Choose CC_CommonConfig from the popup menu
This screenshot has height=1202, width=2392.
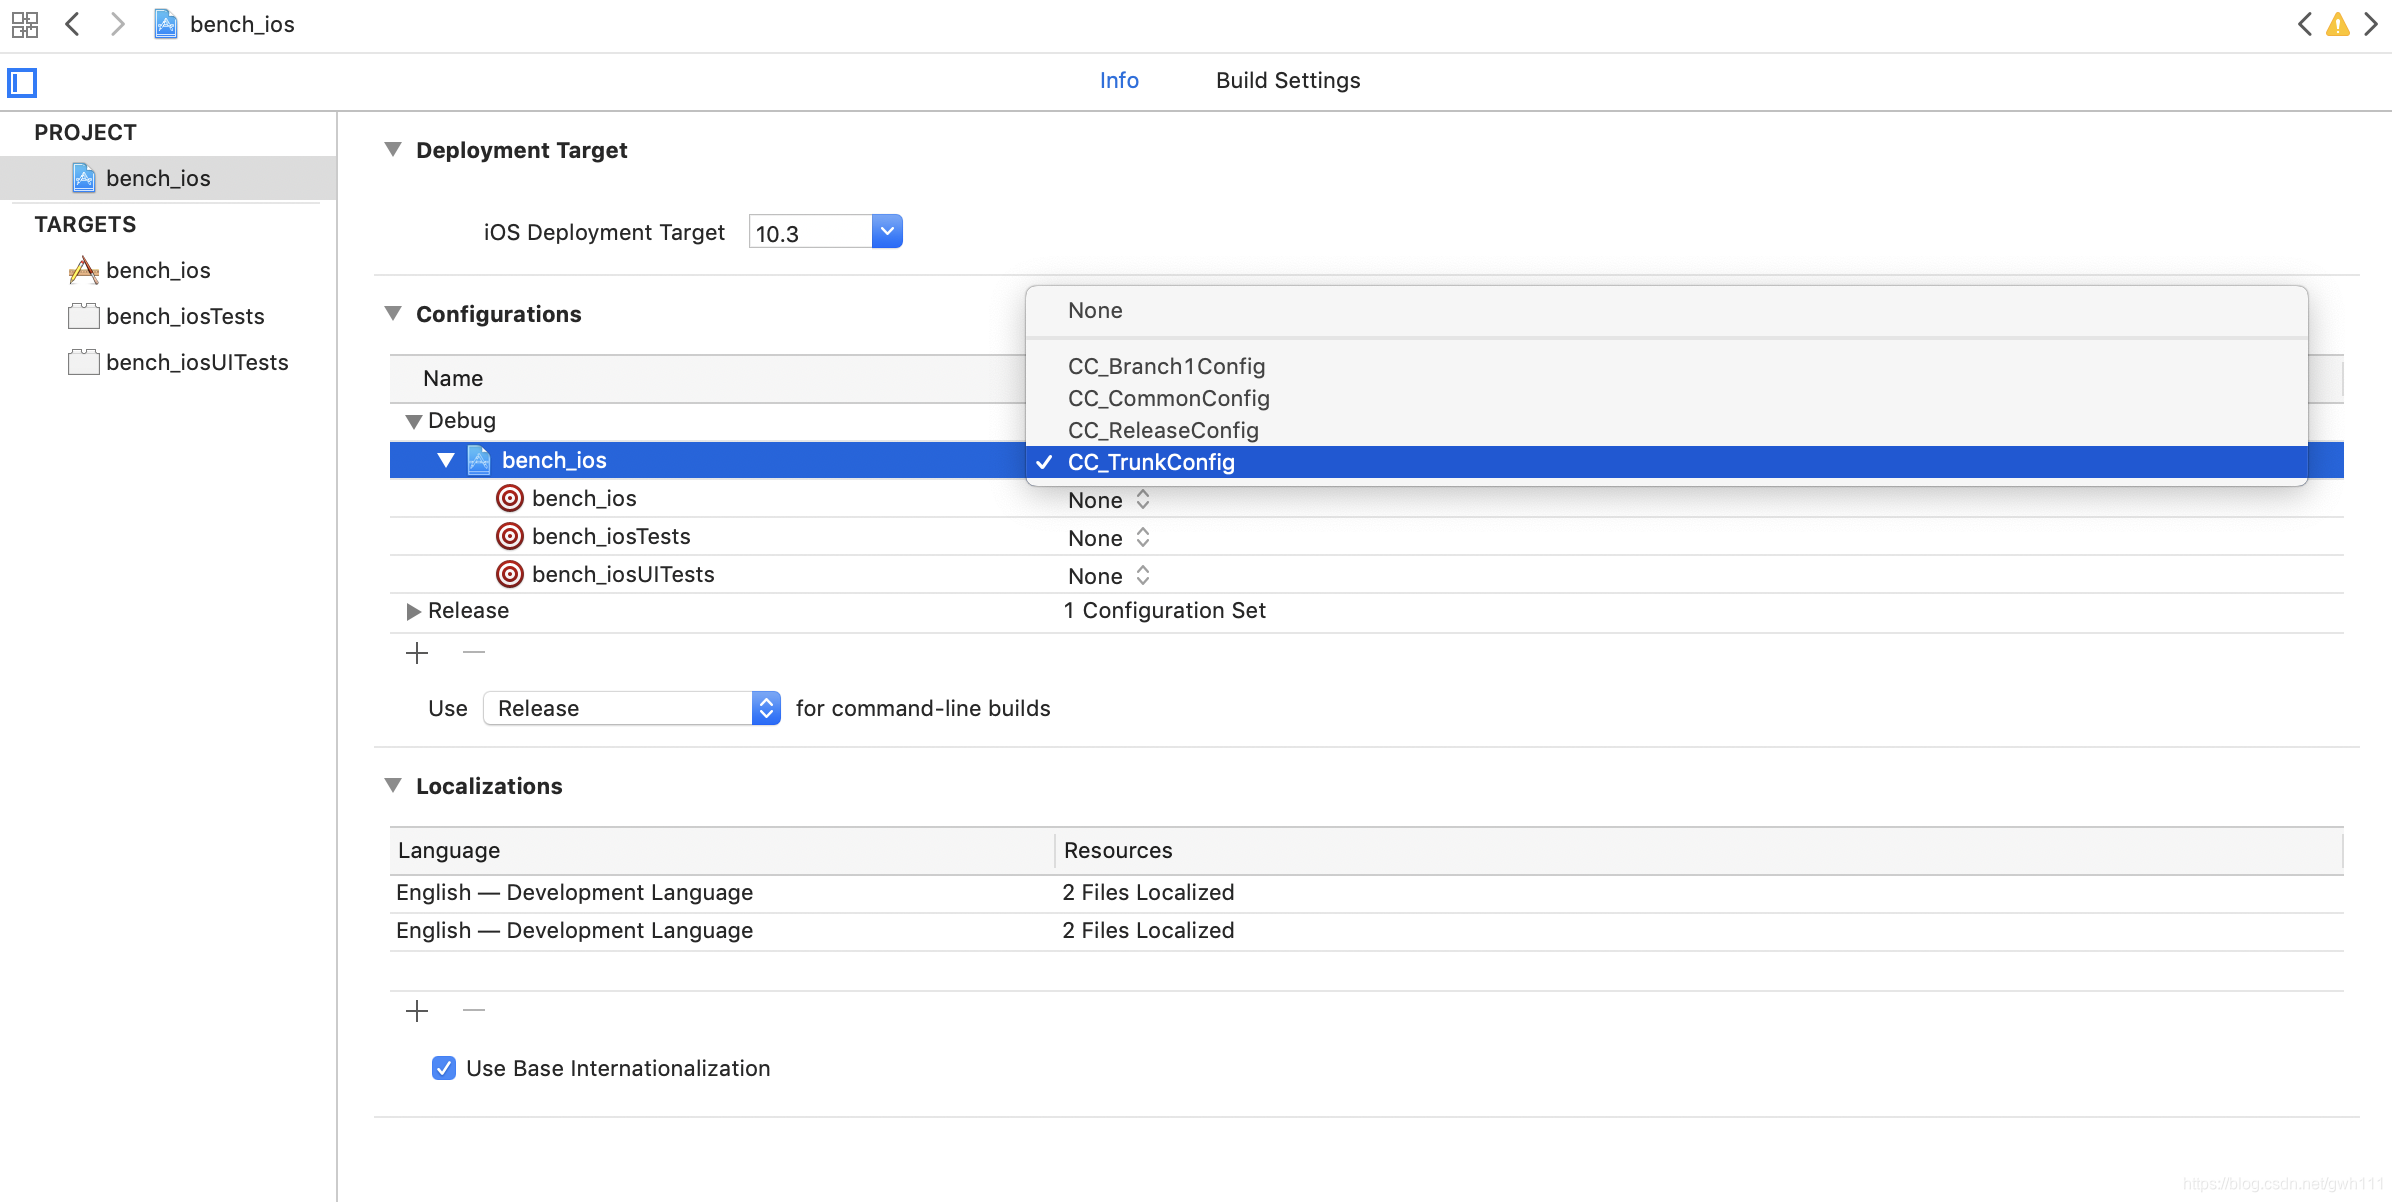(1168, 398)
